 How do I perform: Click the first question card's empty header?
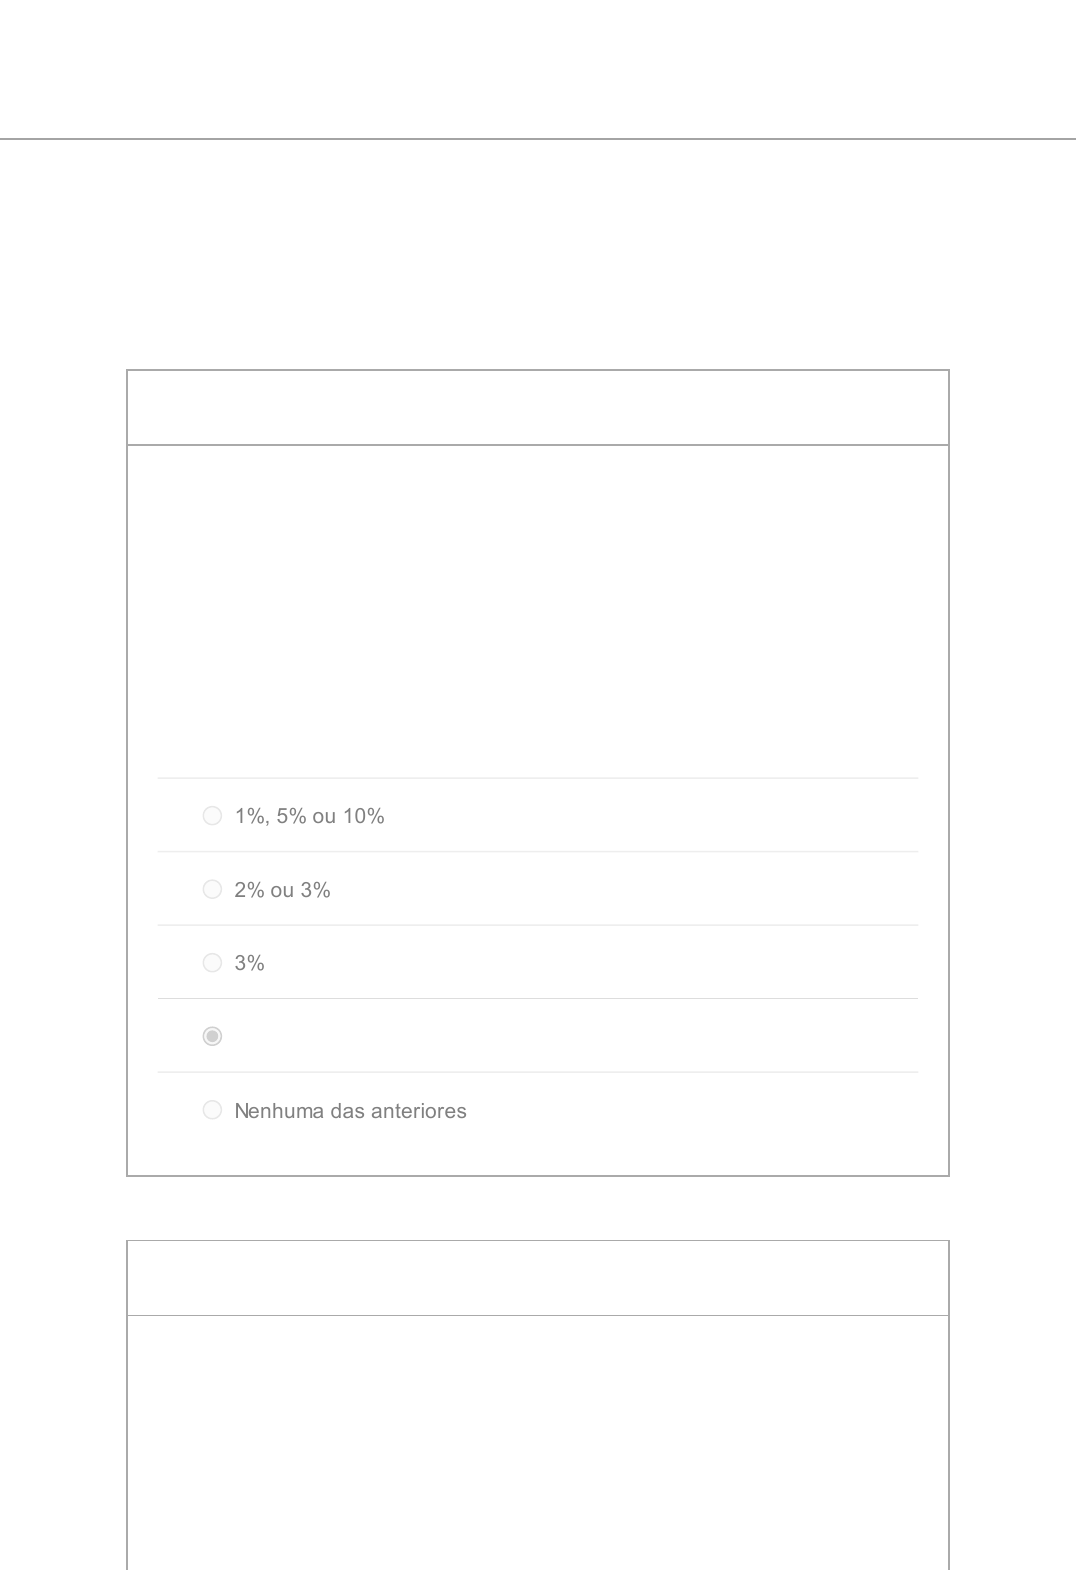[537, 407]
